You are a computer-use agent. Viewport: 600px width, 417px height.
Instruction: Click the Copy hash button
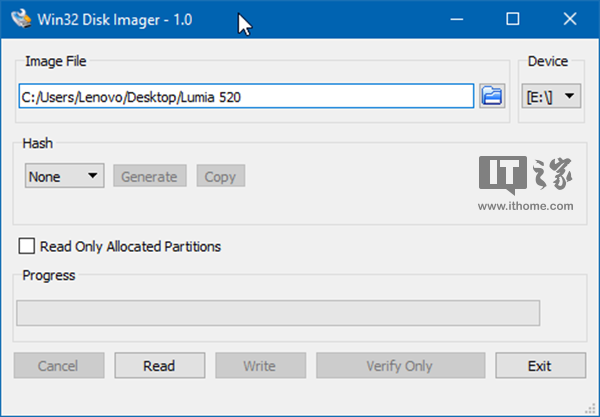pos(220,176)
